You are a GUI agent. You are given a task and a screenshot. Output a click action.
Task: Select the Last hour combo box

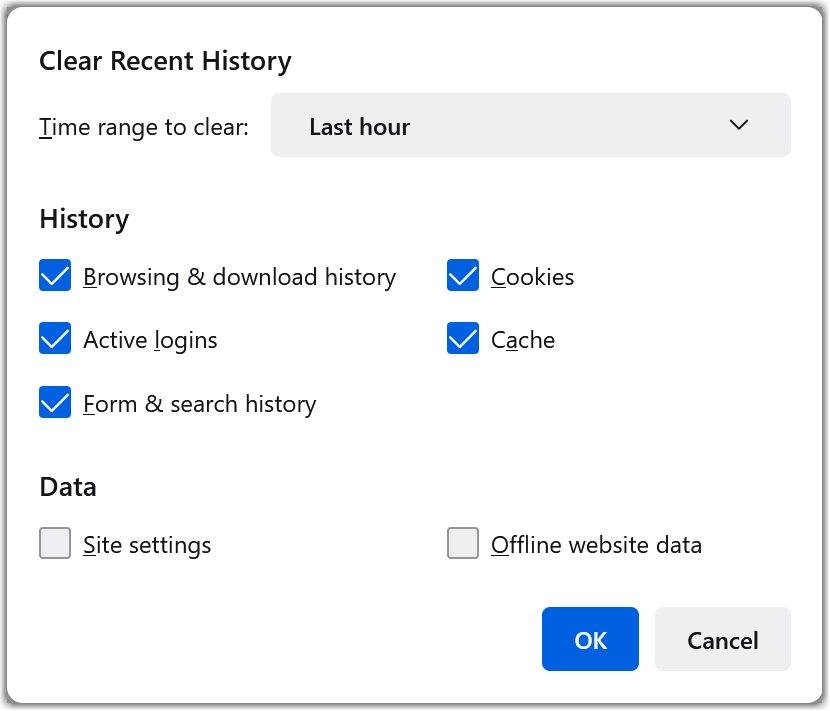(x=530, y=125)
